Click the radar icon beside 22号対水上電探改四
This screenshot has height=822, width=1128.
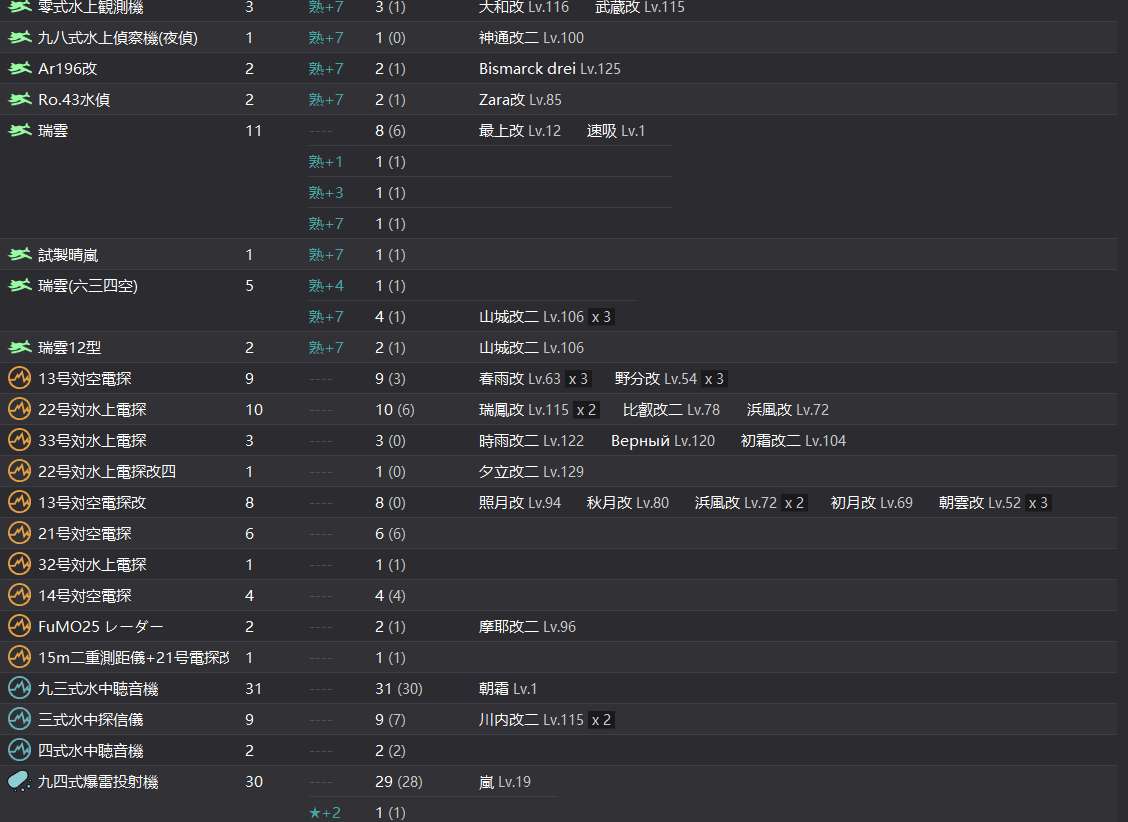click(19, 471)
